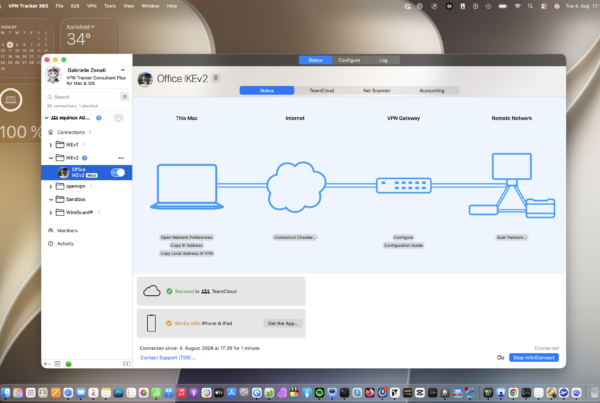Expand the openvpn folder
Viewport: 600px width, 403px height.
click(51, 186)
